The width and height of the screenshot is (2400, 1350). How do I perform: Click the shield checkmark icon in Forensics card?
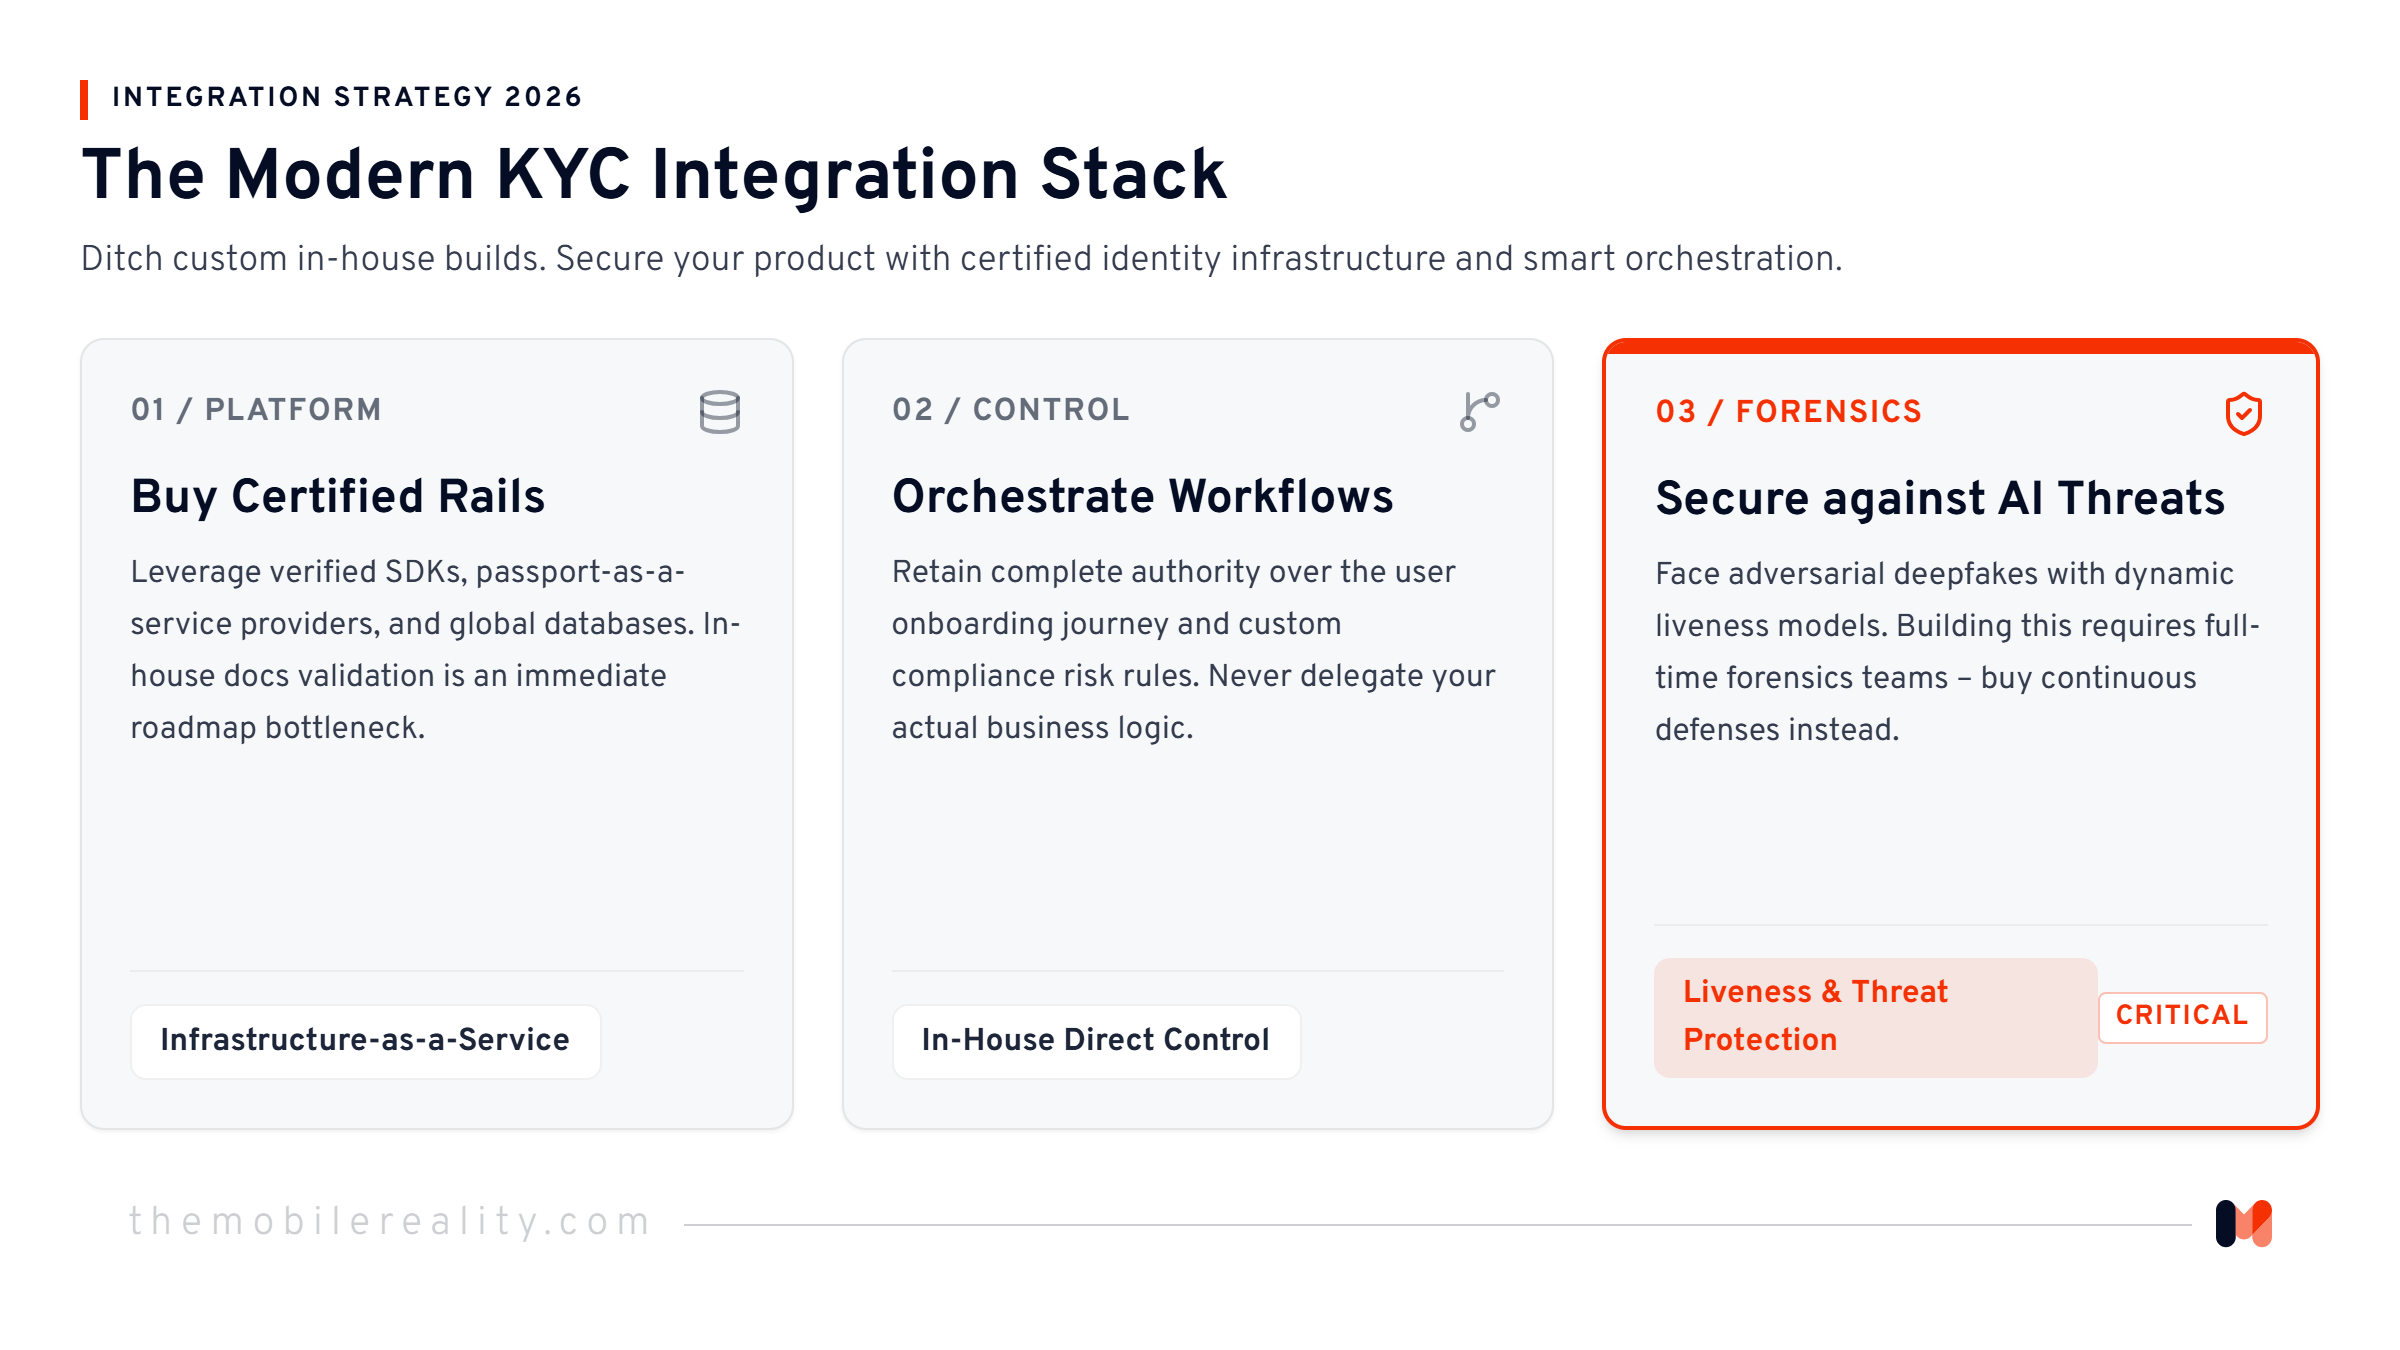(2244, 414)
